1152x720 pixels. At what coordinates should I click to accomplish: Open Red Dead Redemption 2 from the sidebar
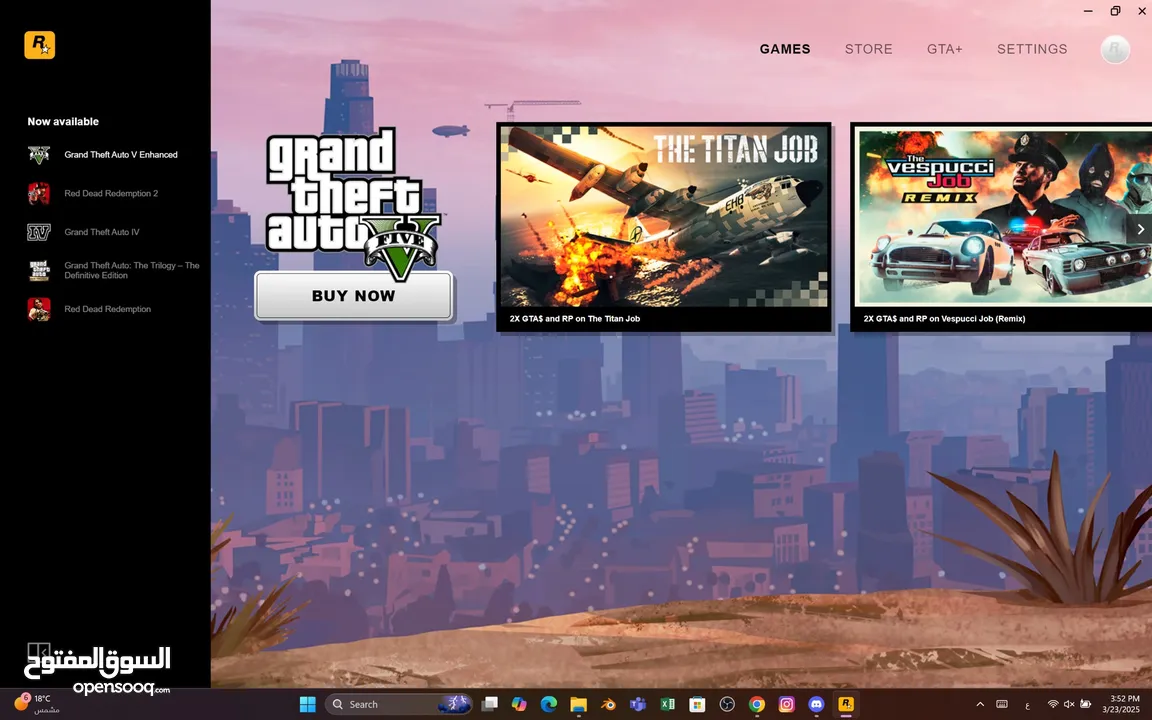[x=111, y=193]
